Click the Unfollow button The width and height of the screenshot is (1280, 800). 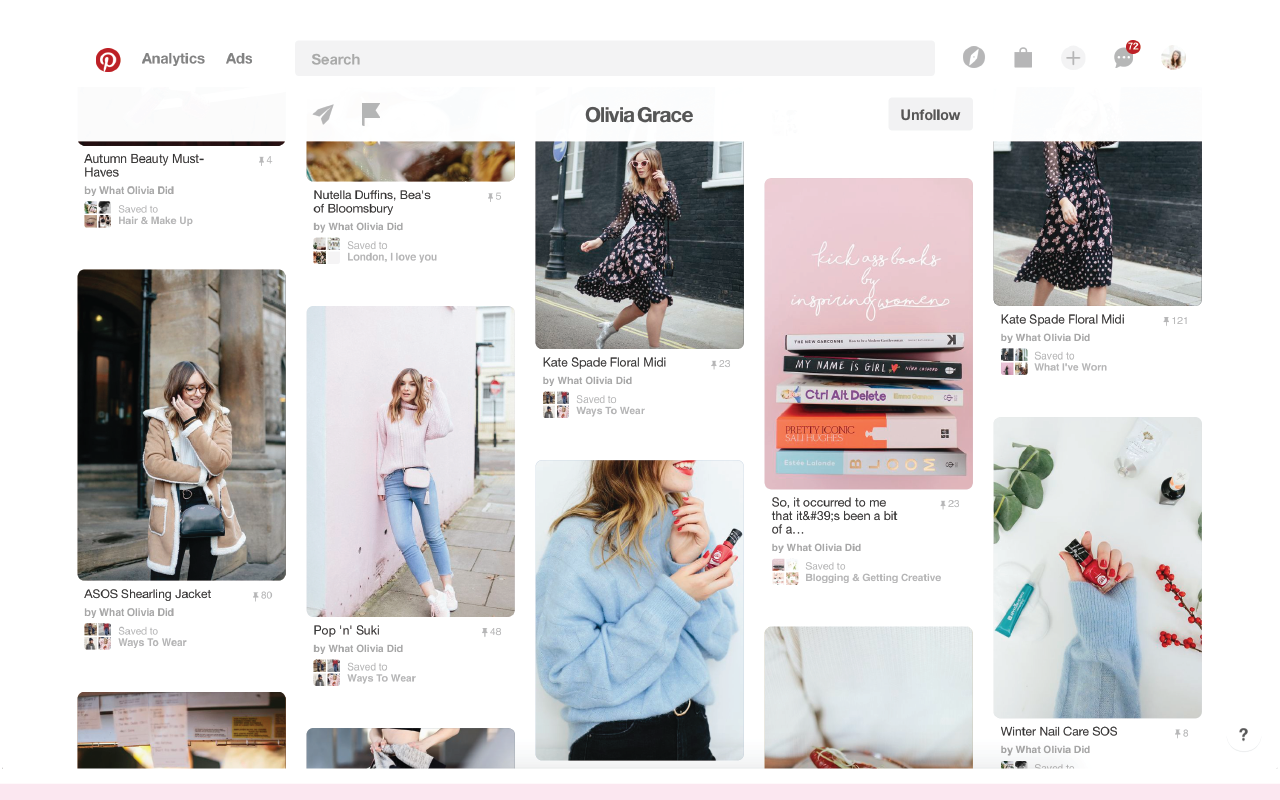click(930, 114)
